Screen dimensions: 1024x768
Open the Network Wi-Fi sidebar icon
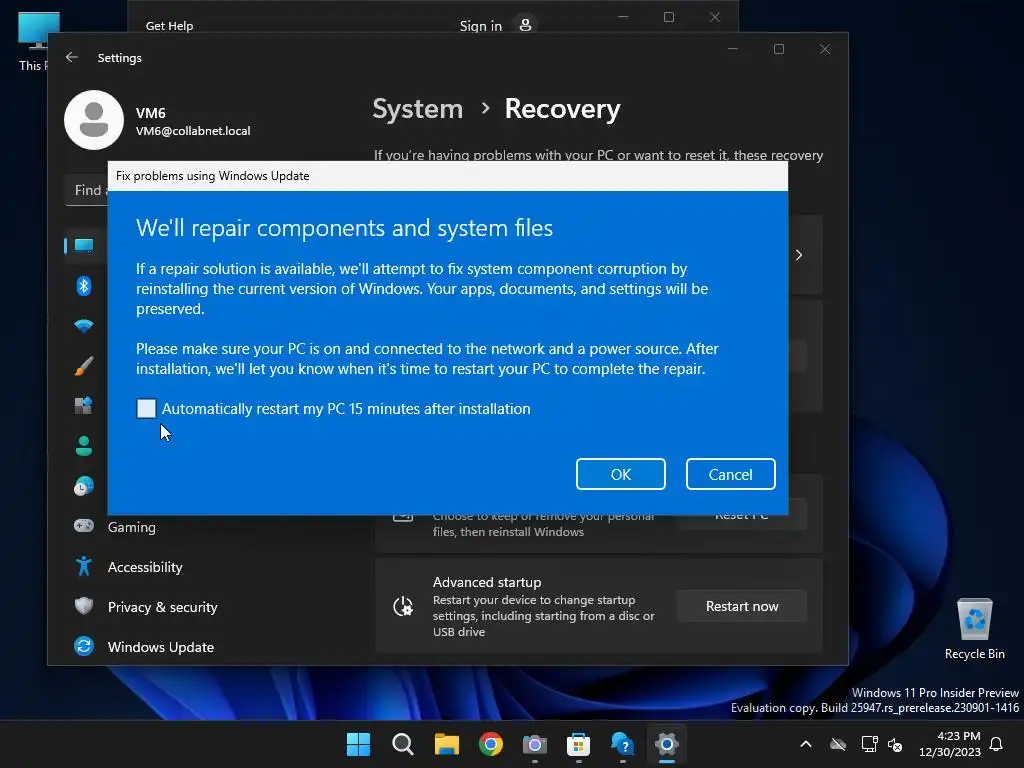(x=84, y=325)
